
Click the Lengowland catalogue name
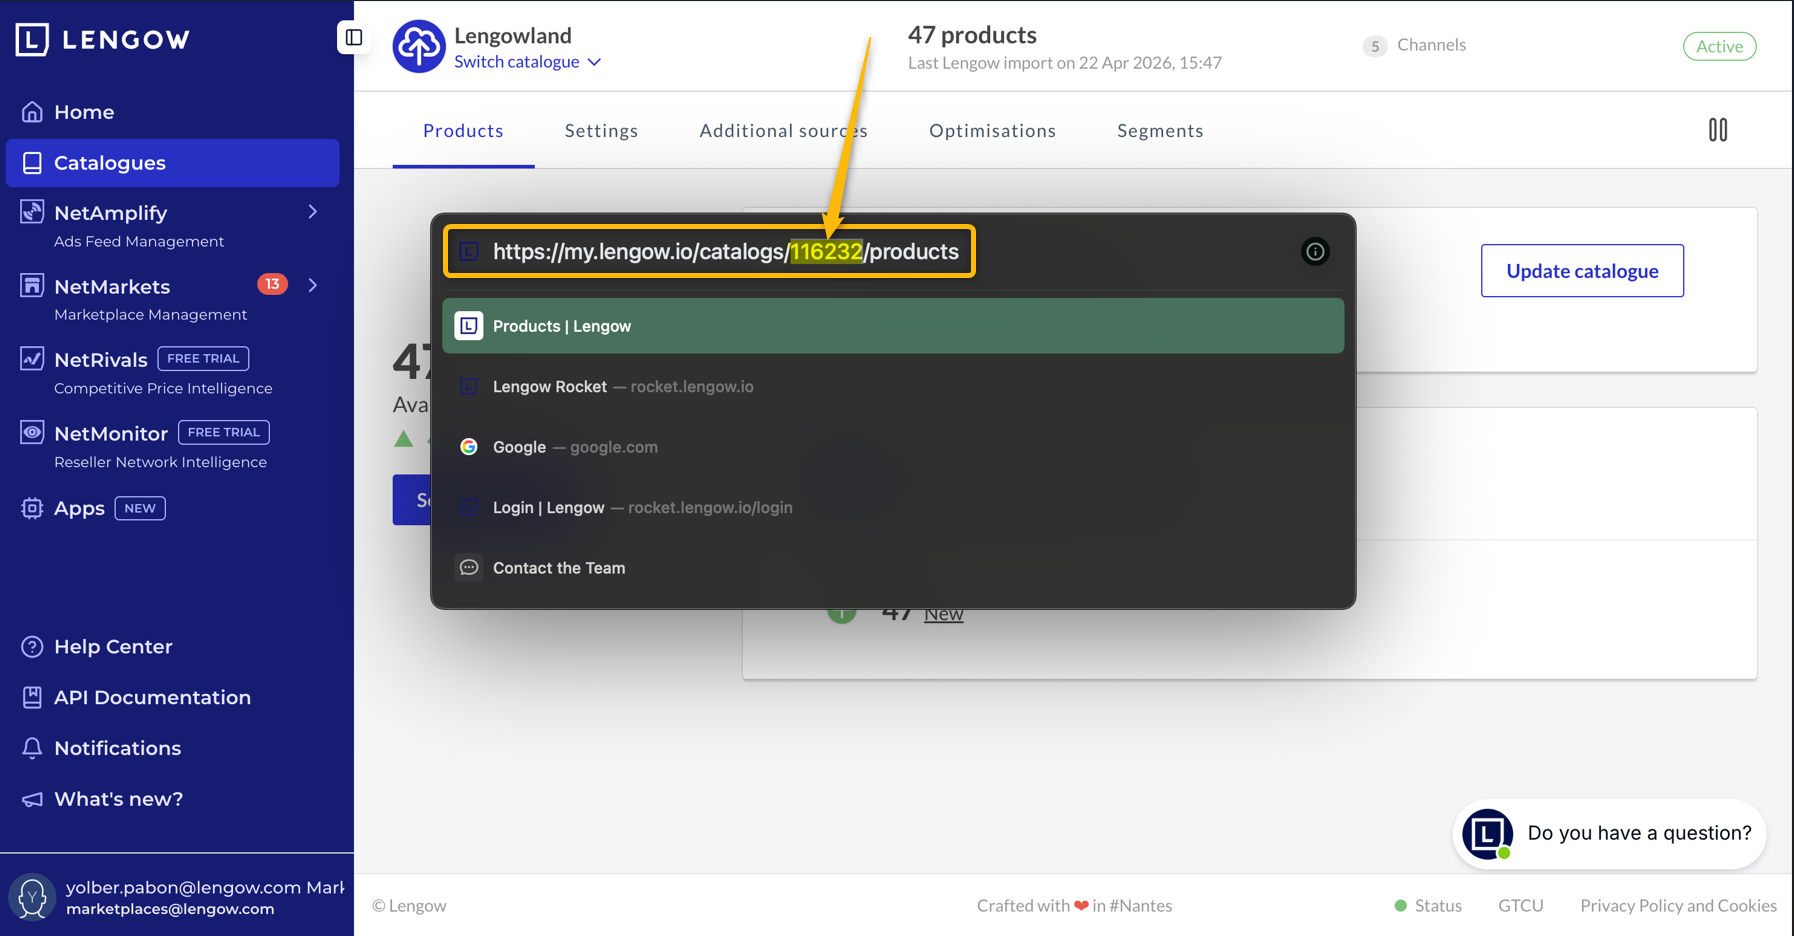pos(513,36)
